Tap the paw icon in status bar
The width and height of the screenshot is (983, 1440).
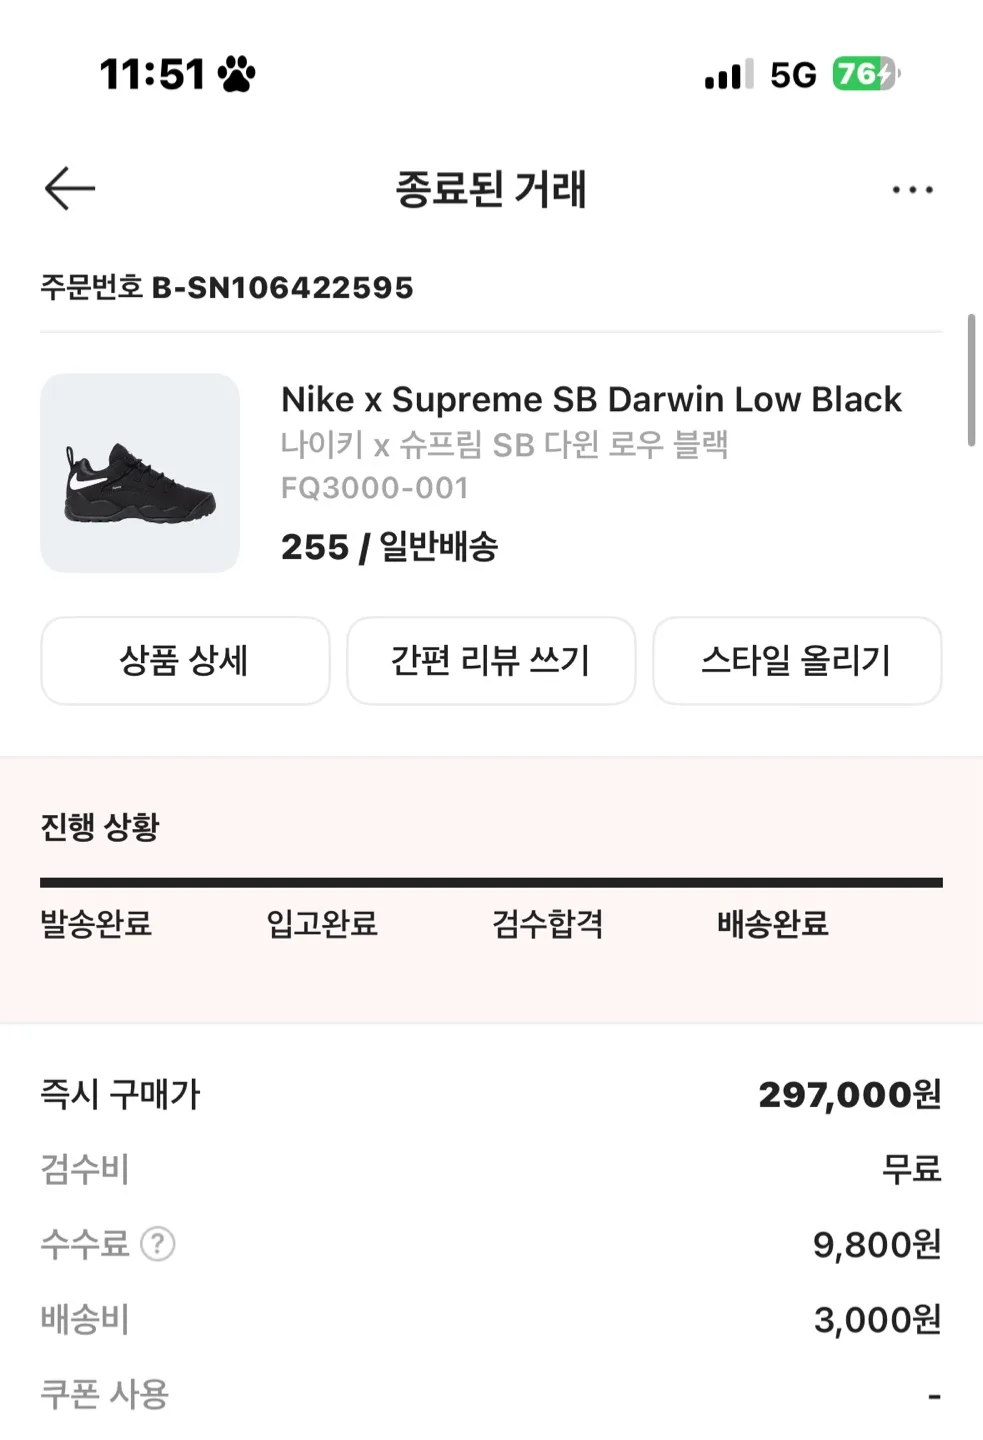point(236,74)
